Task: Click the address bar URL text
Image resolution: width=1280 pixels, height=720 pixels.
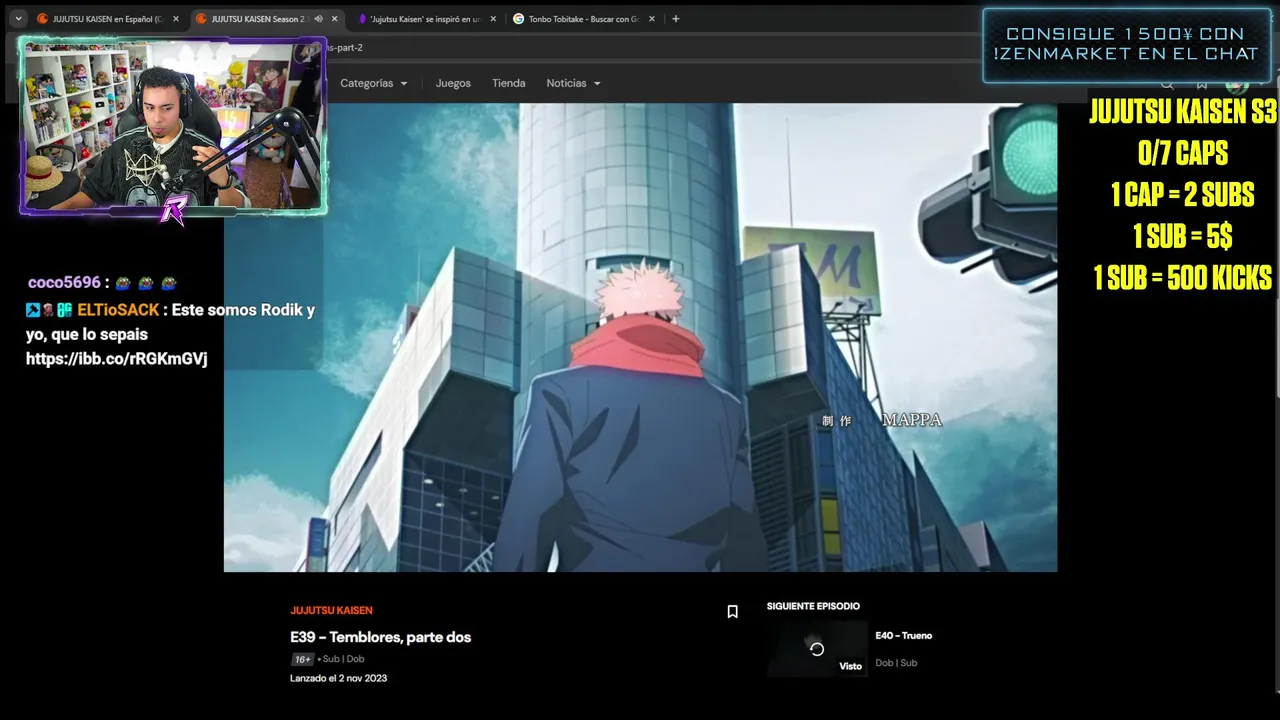Action: [345, 48]
